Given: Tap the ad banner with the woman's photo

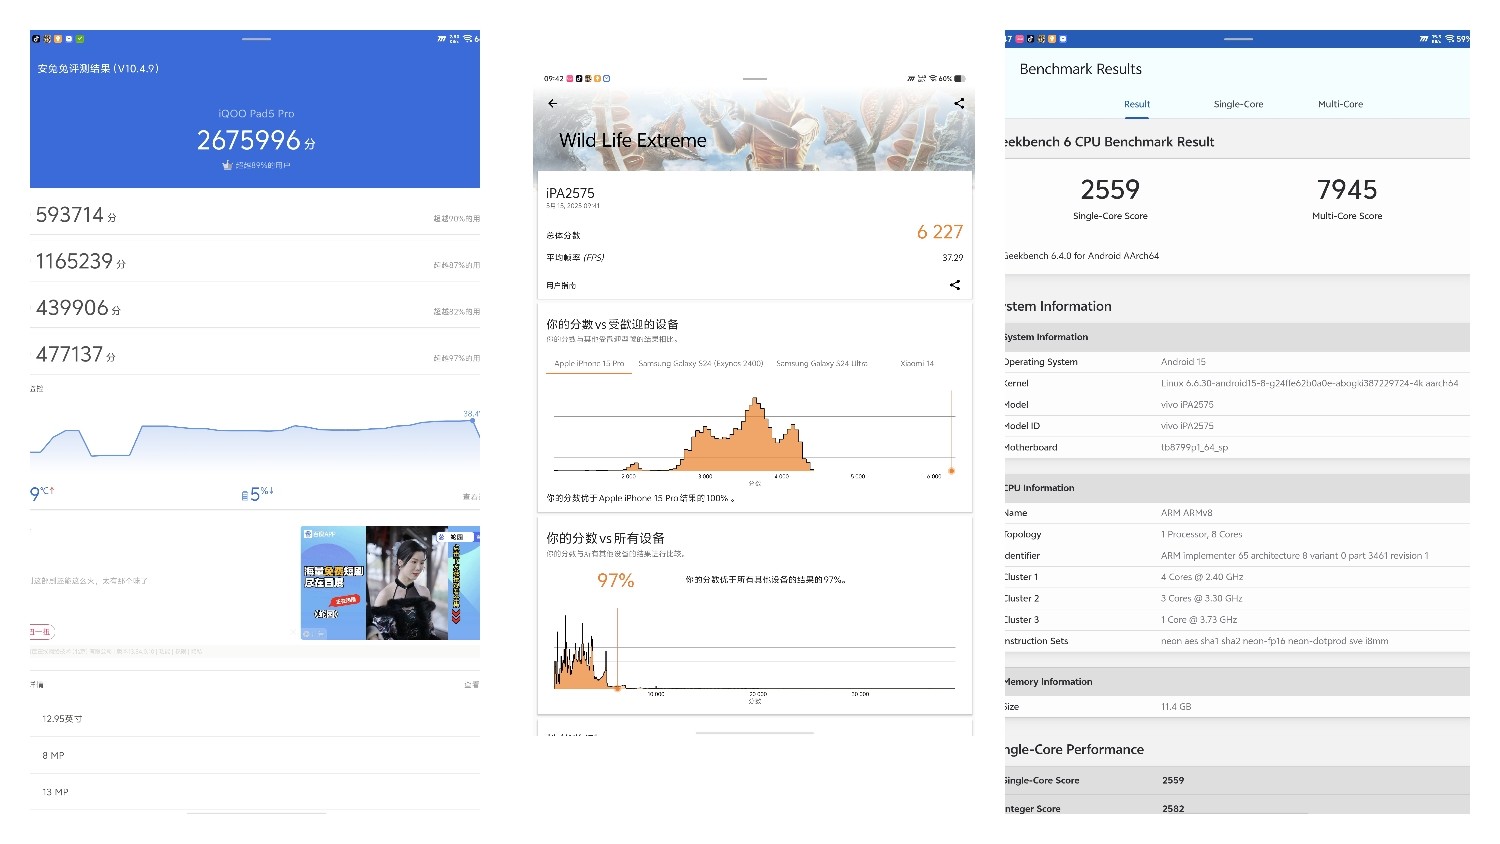Looking at the screenshot, I should pyautogui.click(x=389, y=583).
